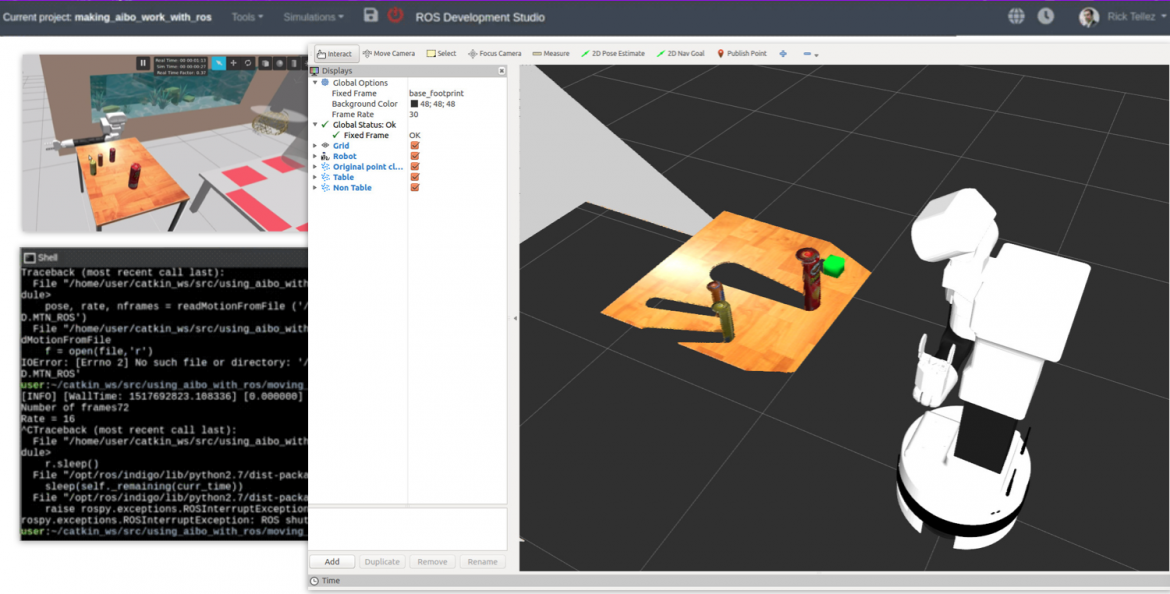This screenshot has width=1170, height=594.
Task: Click the project name making_aibo_work_with_ros
Action: pyautogui.click(x=145, y=17)
